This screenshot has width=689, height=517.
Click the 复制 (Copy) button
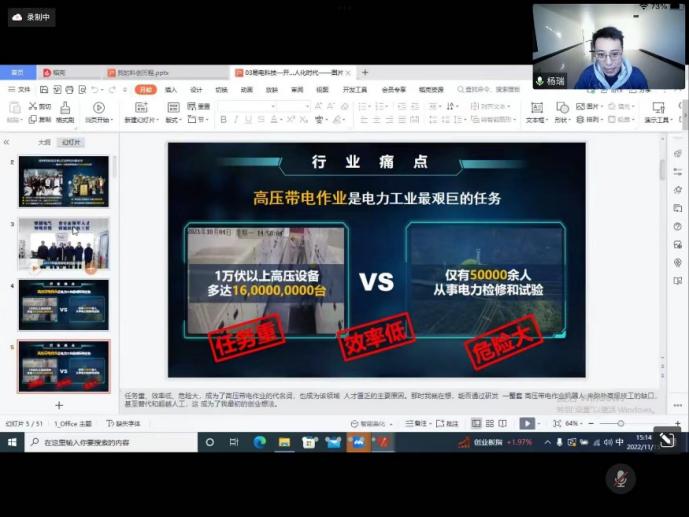pyautogui.click(x=40, y=119)
